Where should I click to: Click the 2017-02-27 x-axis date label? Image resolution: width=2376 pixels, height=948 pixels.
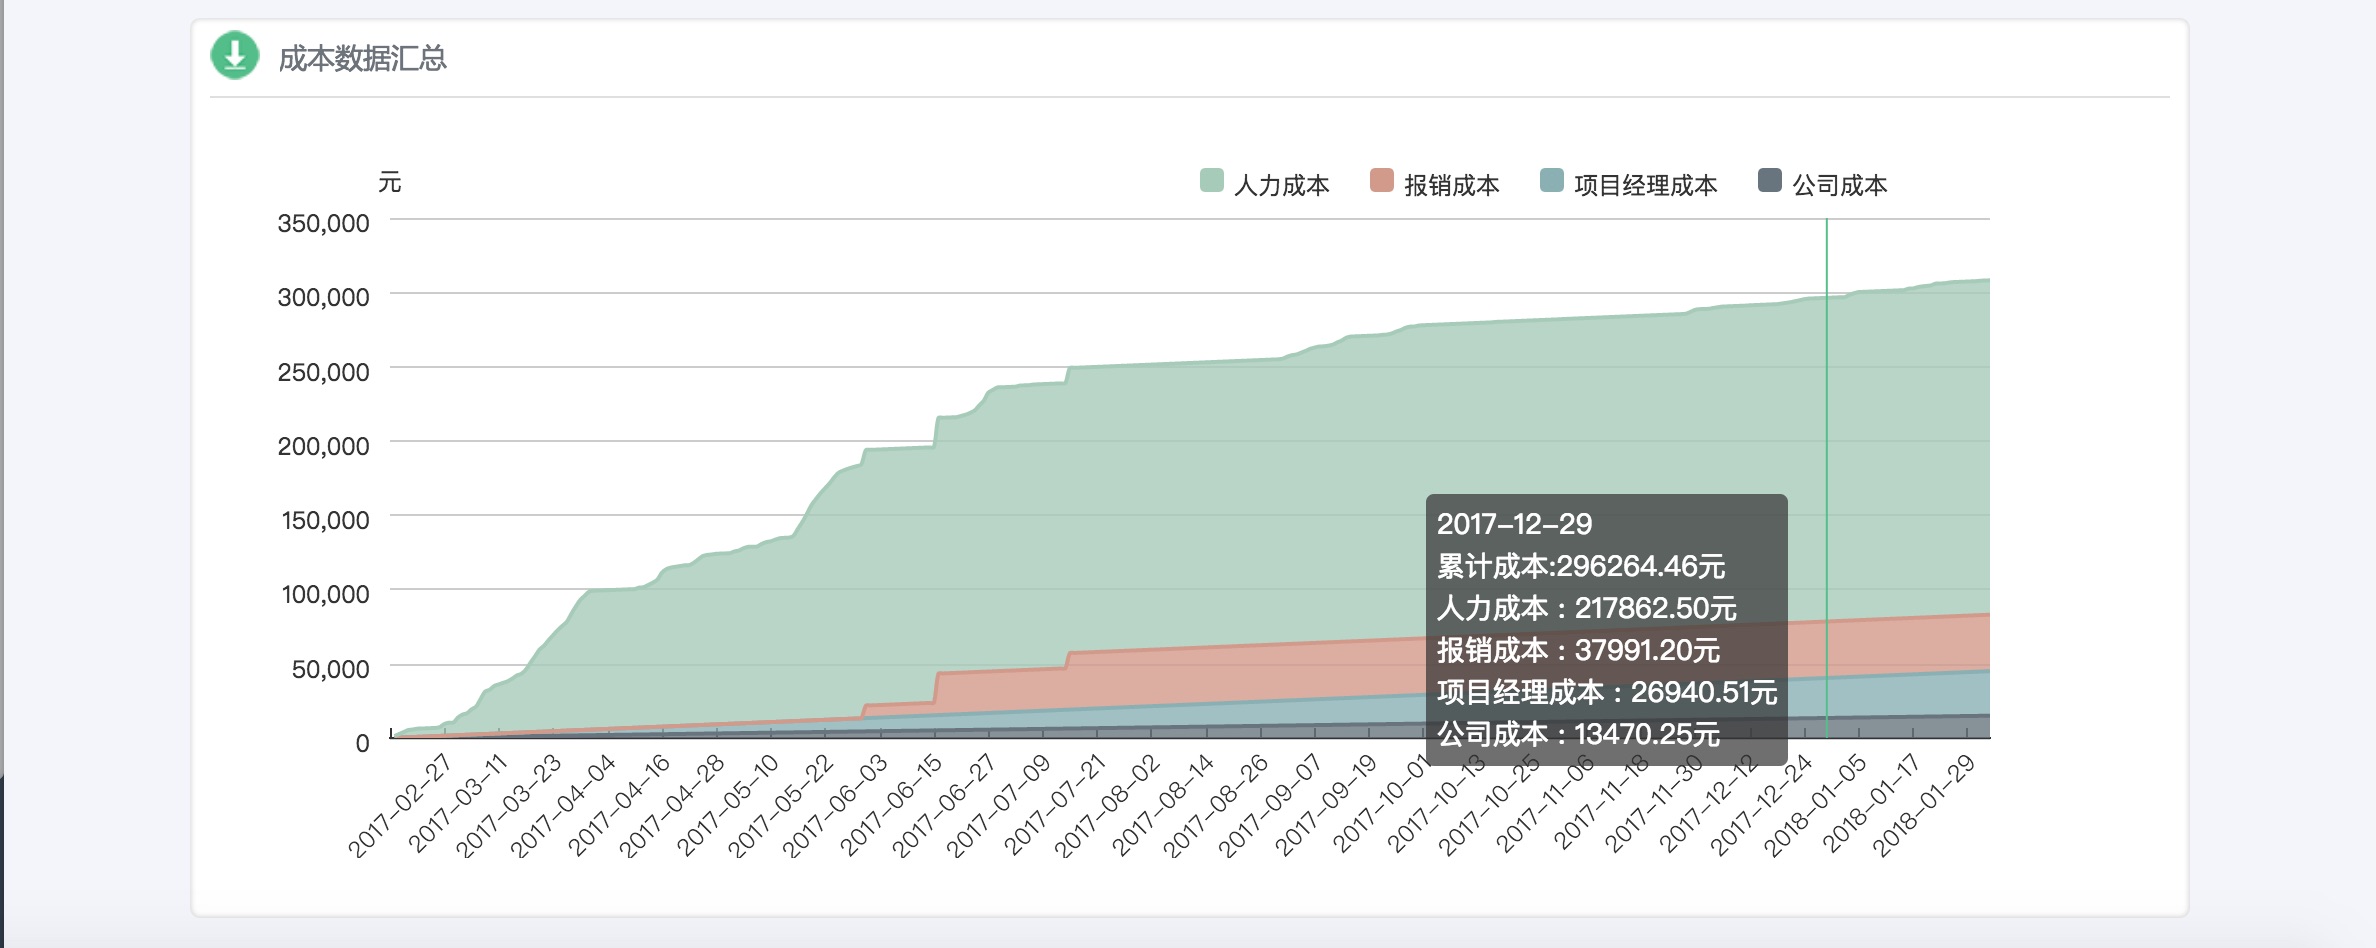(x=401, y=806)
